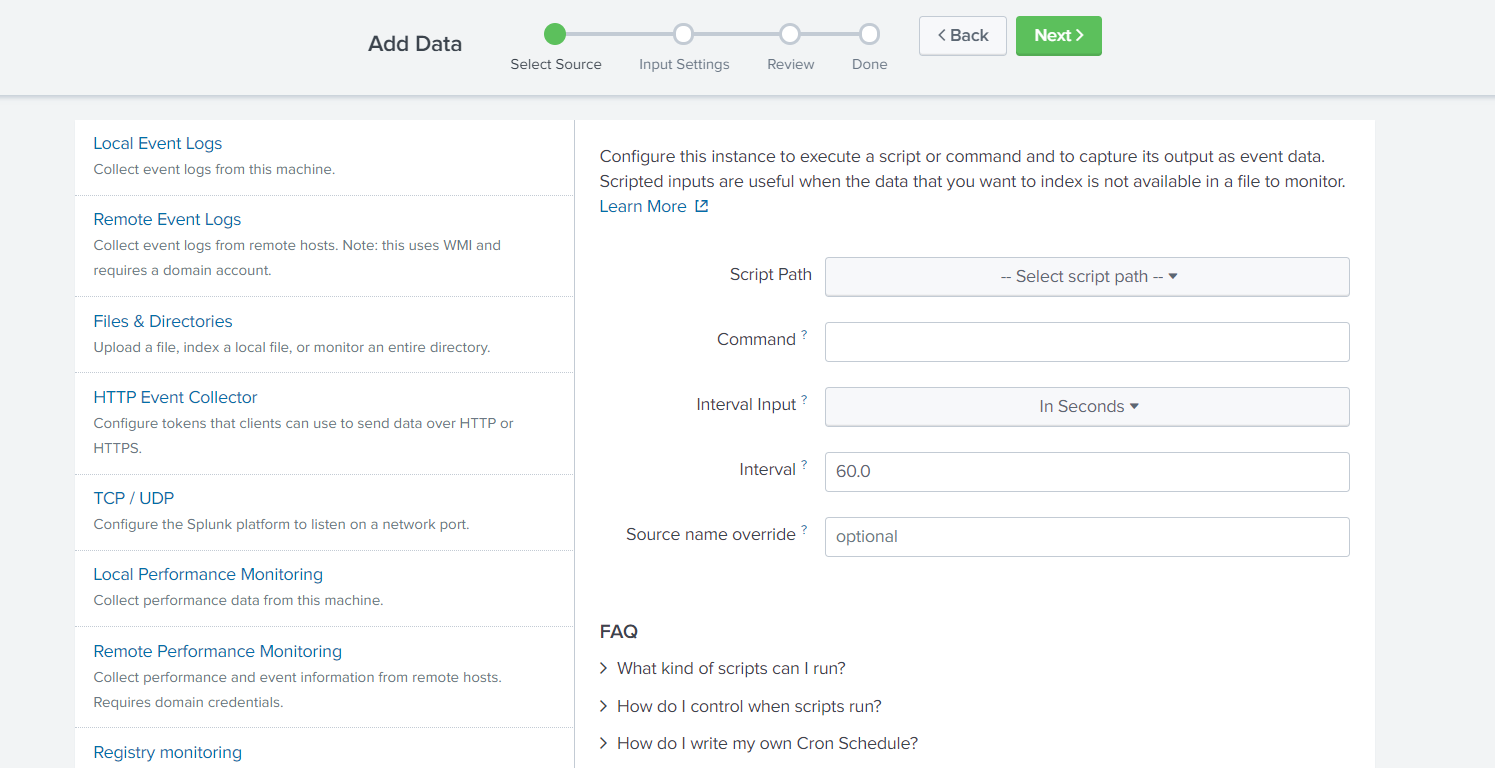Click Source name override help icon
Viewport: 1495px width, 768px height.
coord(804,530)
